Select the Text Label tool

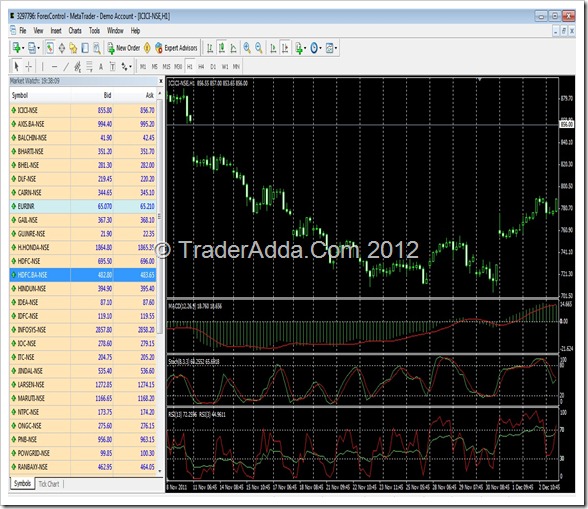[112, 67]
